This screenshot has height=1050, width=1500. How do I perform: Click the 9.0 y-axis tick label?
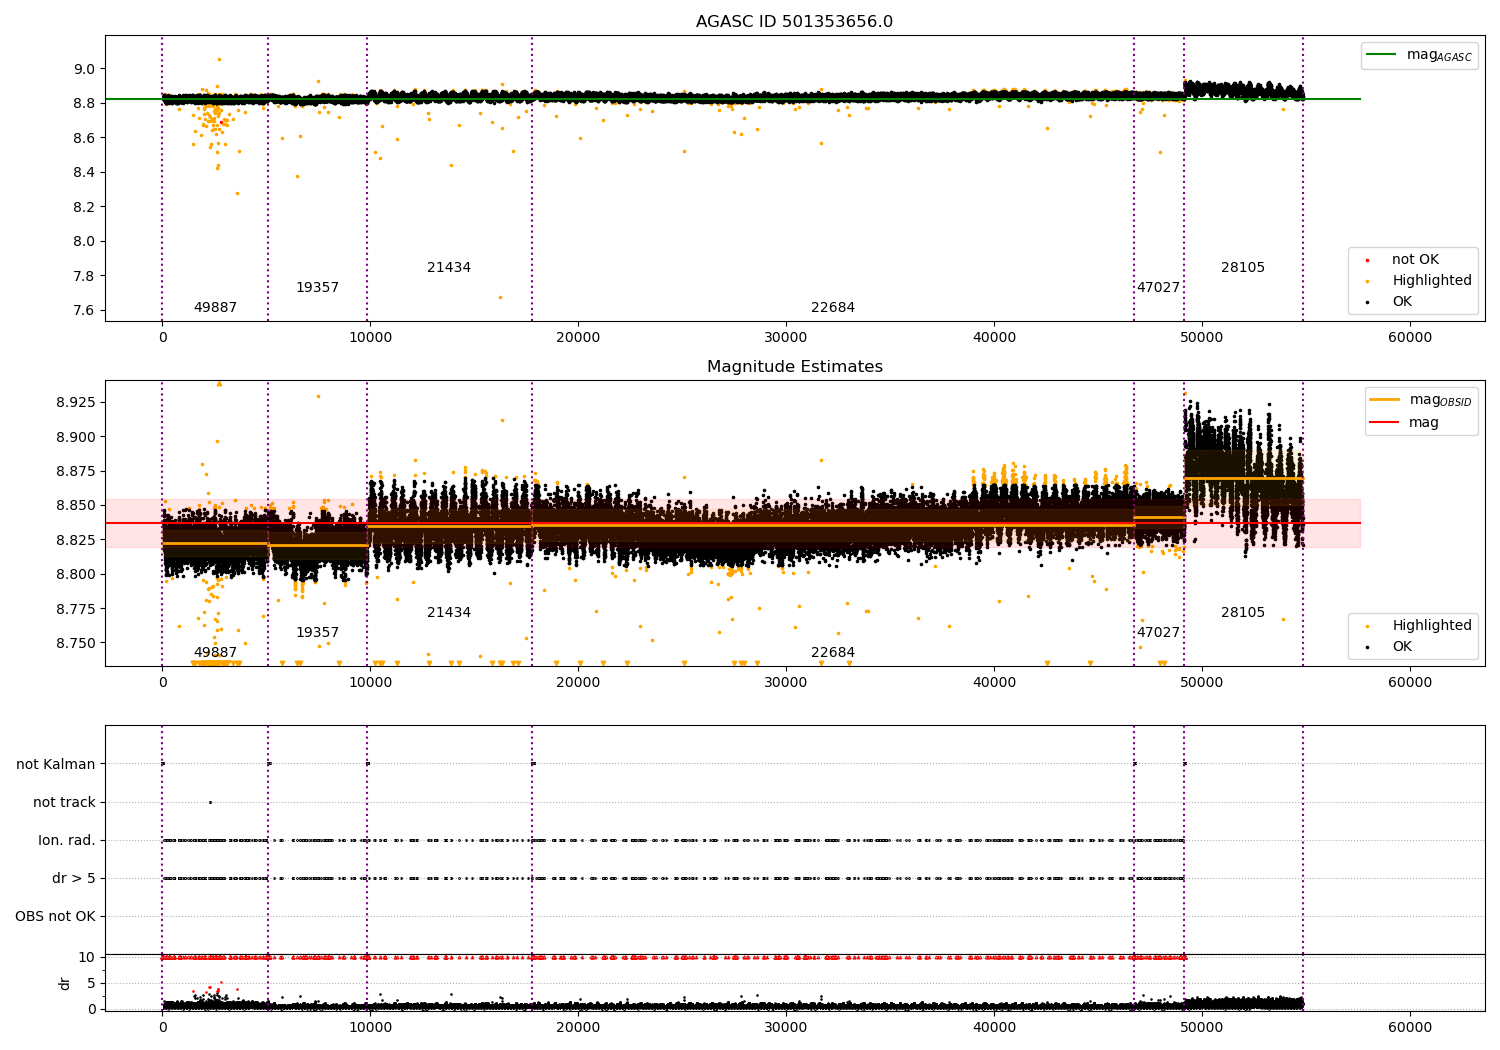click(84, 69)
